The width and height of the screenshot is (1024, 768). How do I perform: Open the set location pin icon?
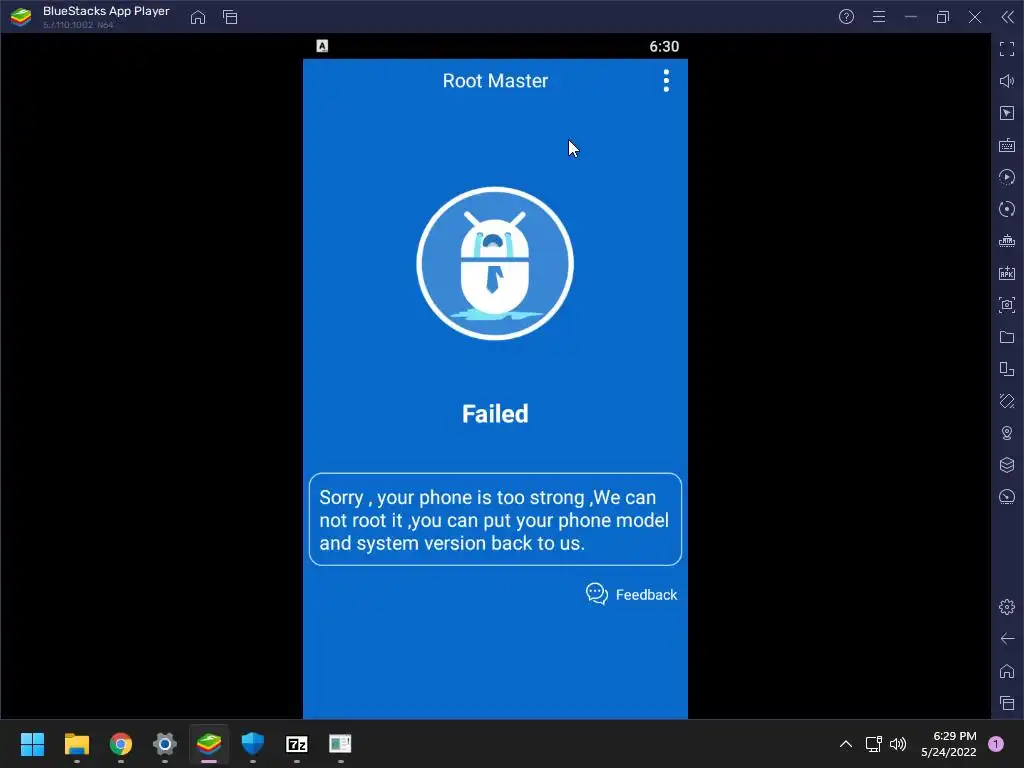[1007, 433]
